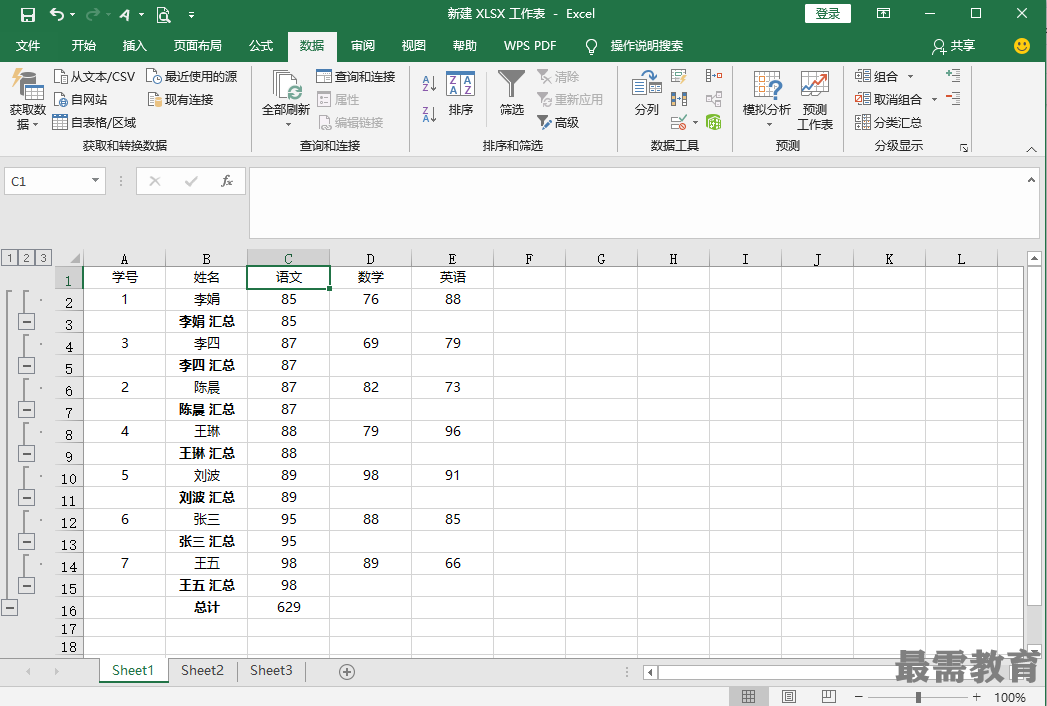
Task: Open the 排序 sort dialog
Action: [x=461, y=94]
